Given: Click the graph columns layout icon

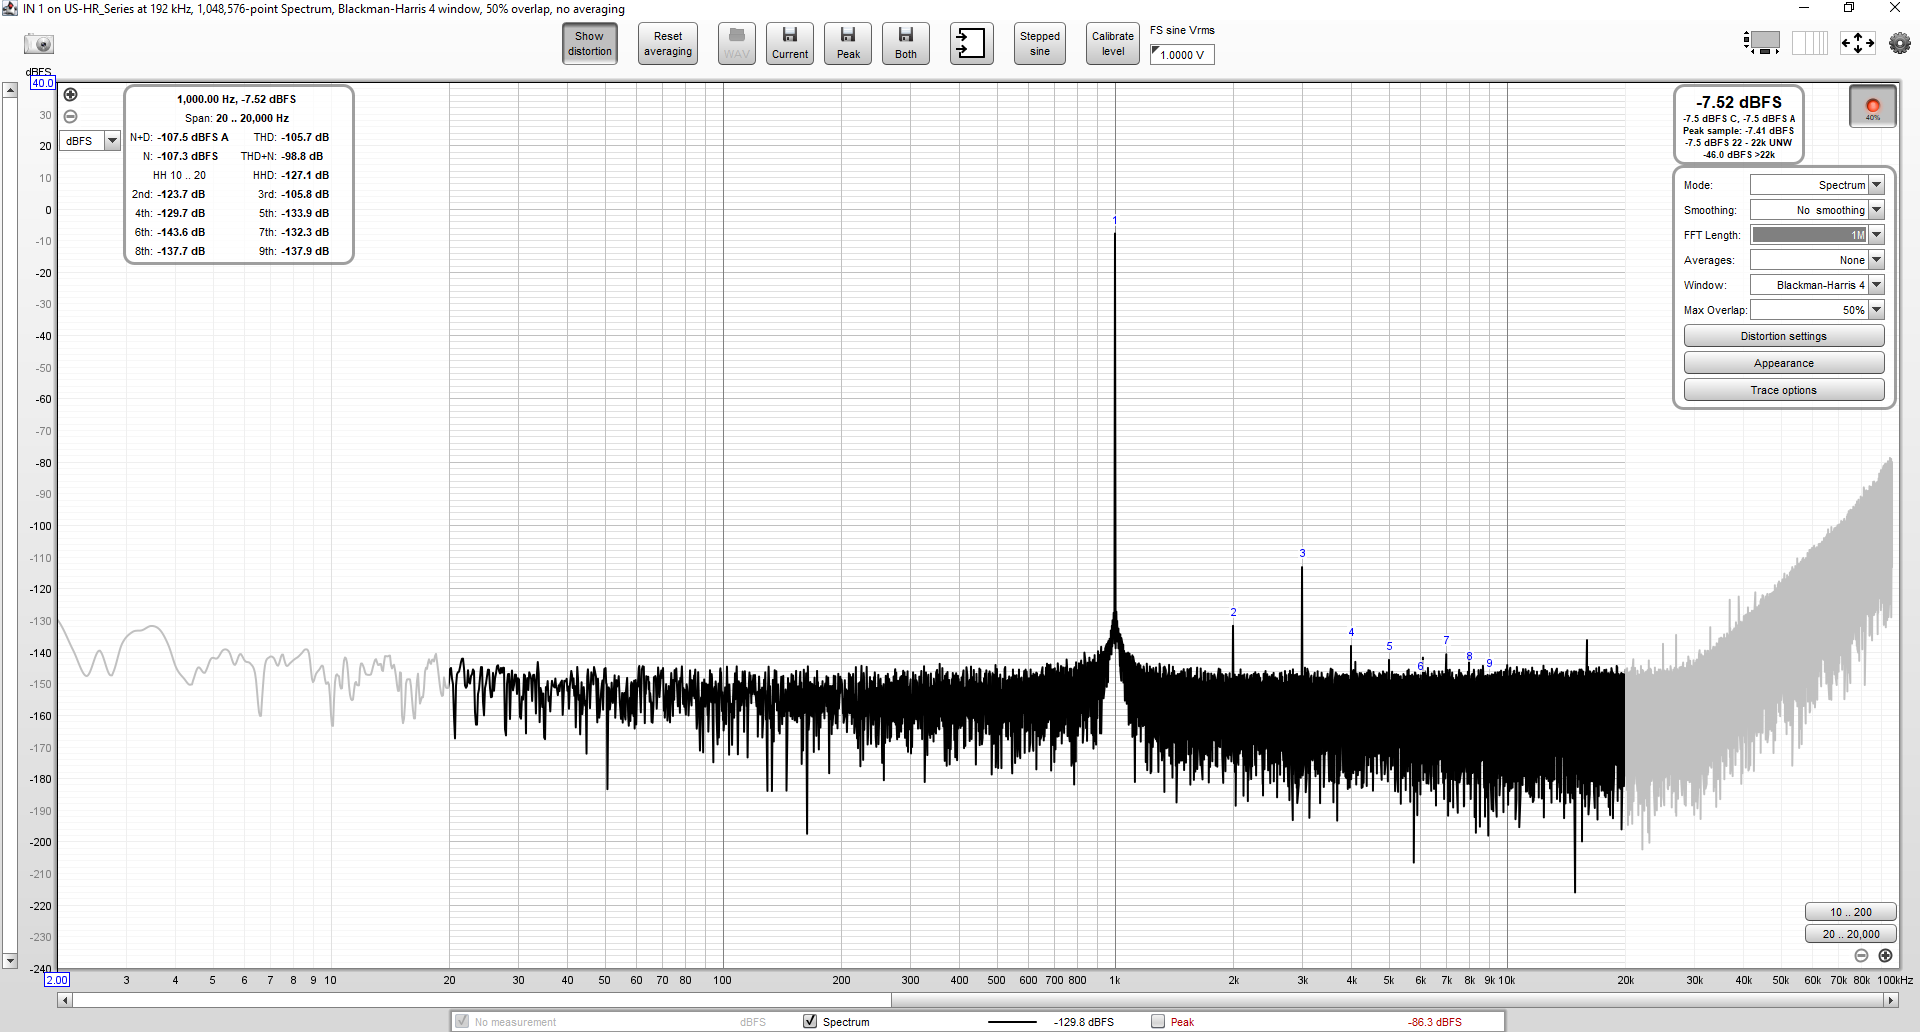Looking at the screenshot, I should point(1810,43).
